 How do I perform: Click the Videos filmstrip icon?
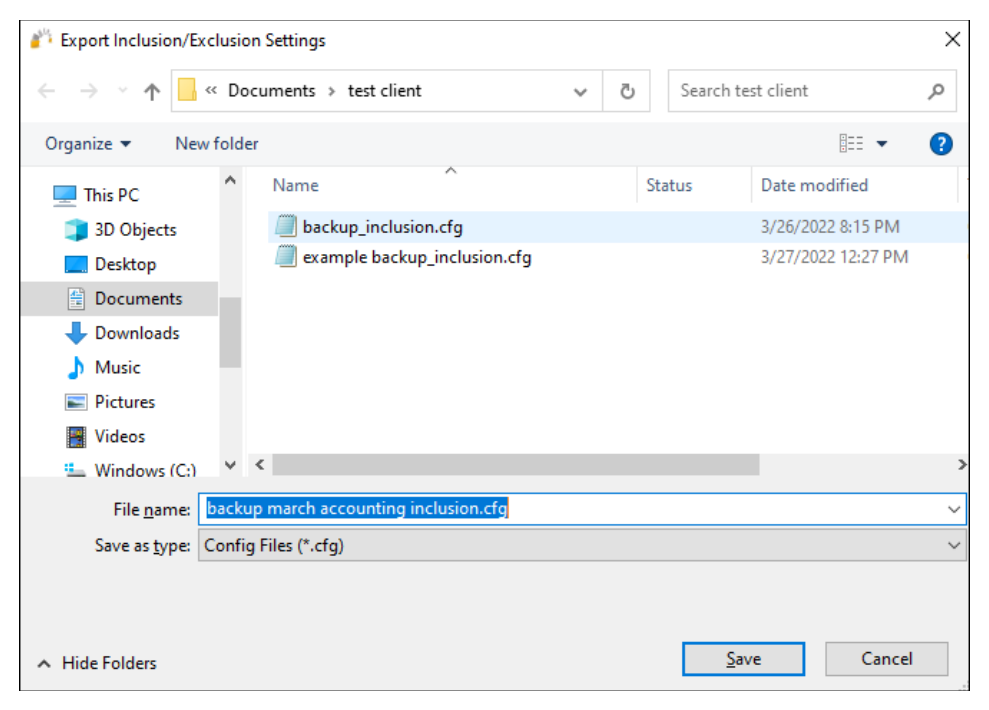76,436
